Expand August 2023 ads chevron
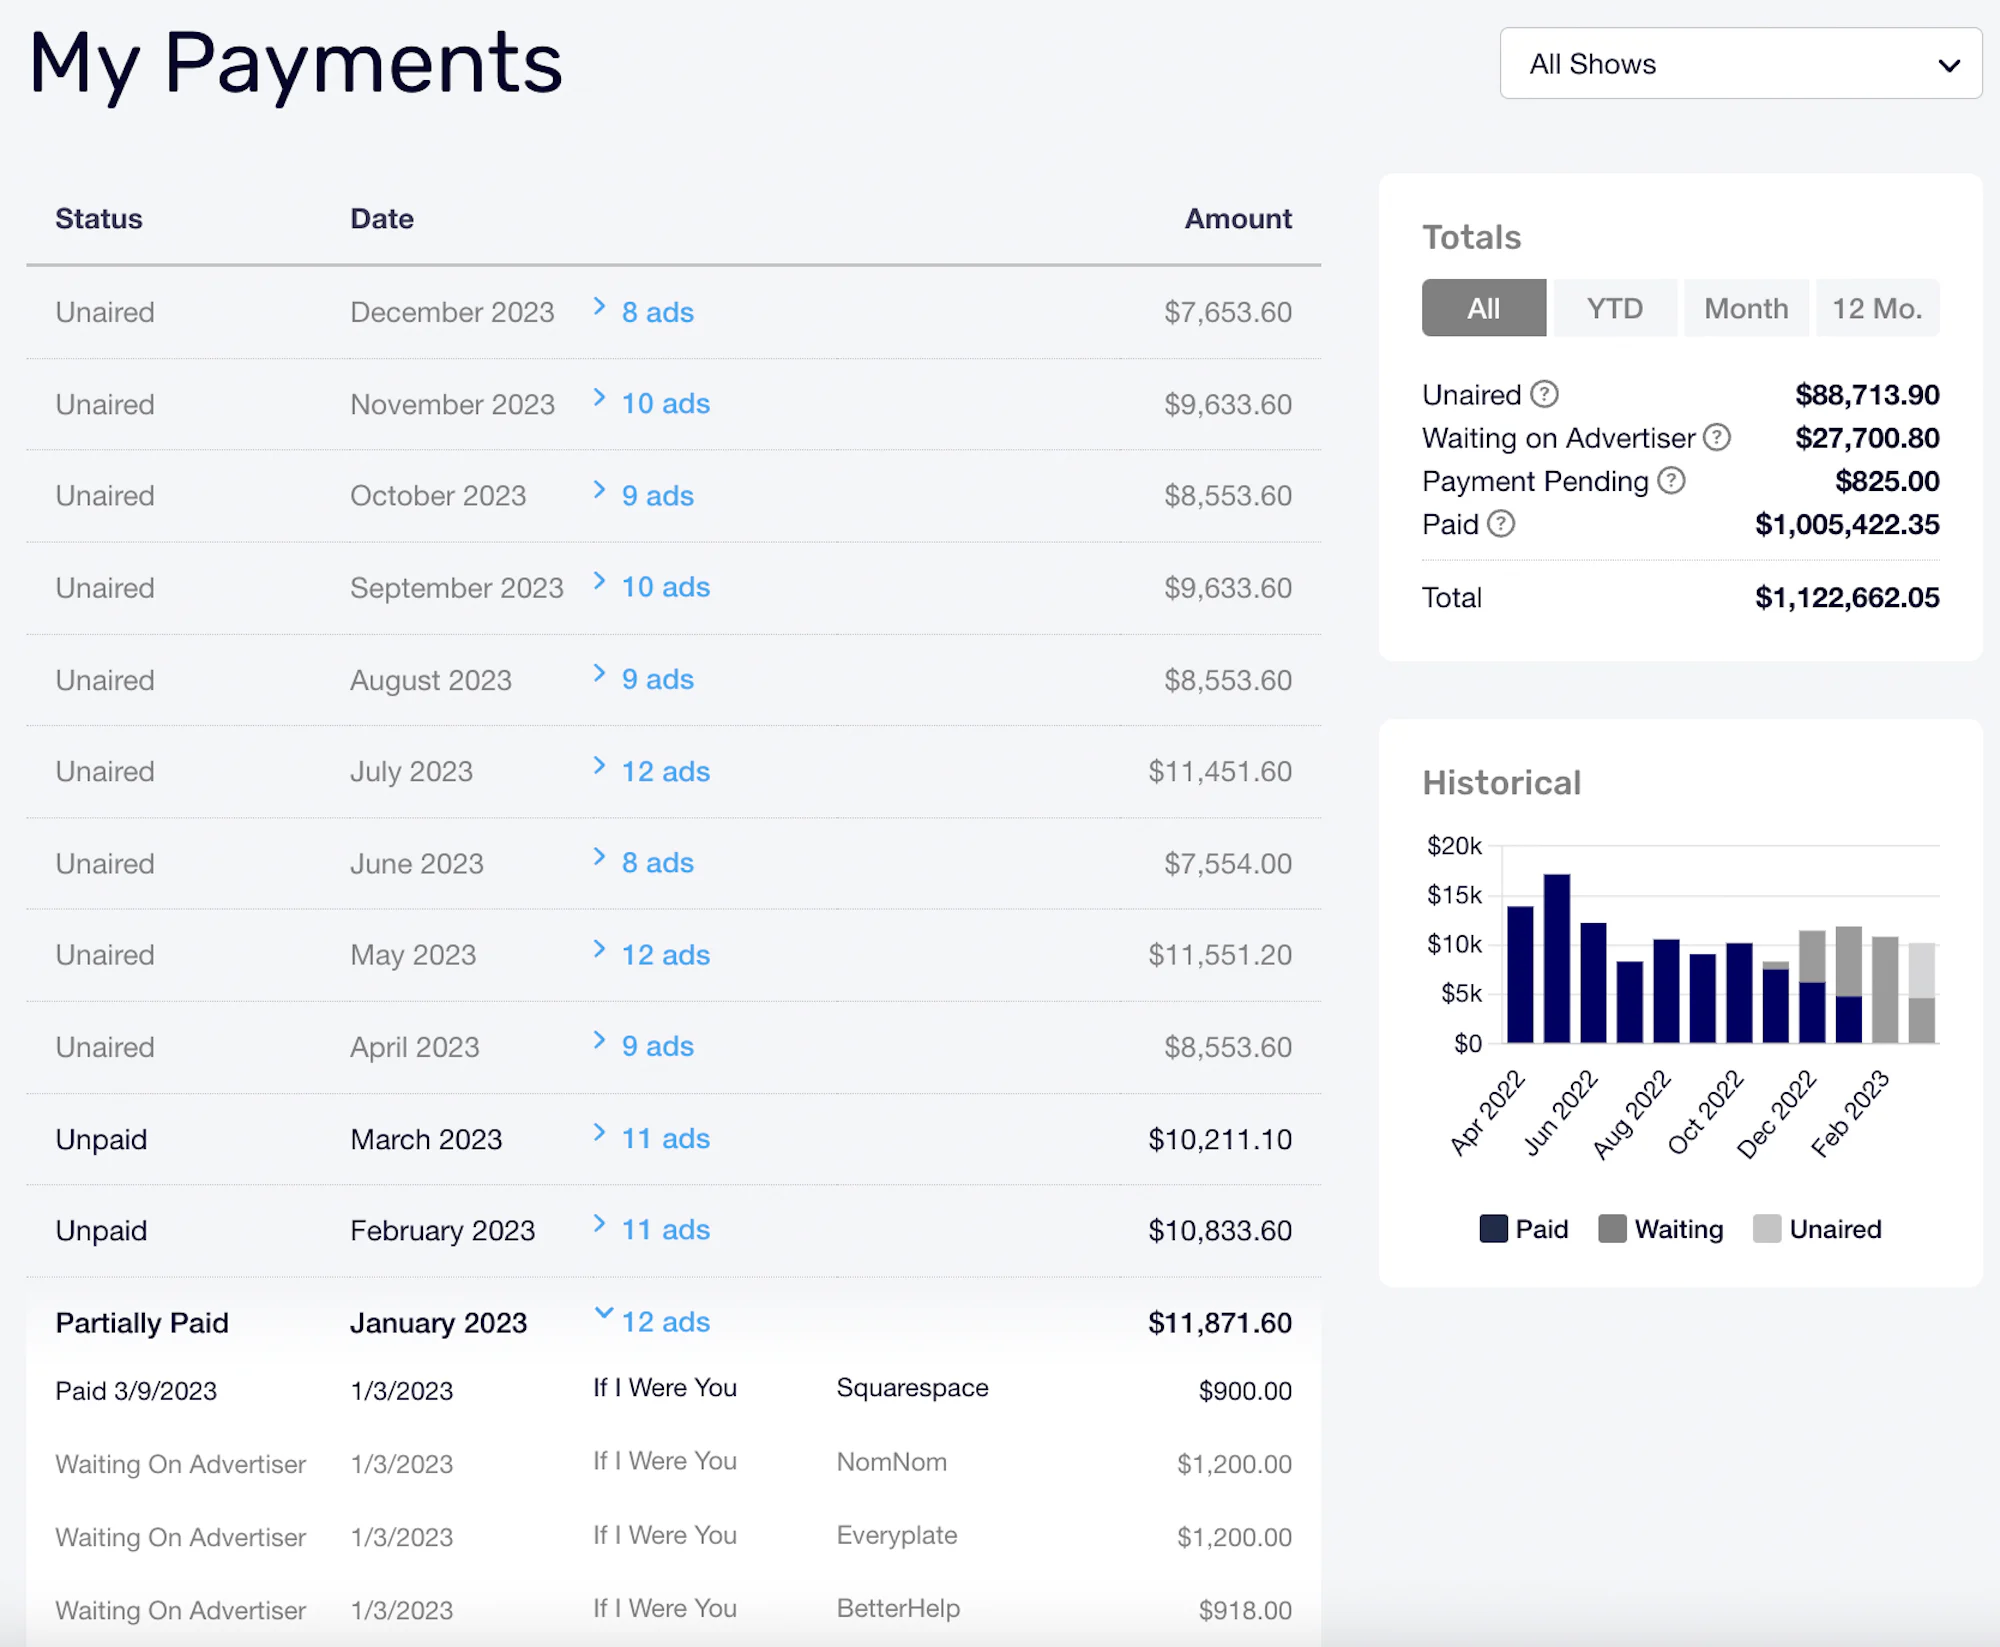The height and width of the screenshot is (1647, 2000). pos(599,672)
